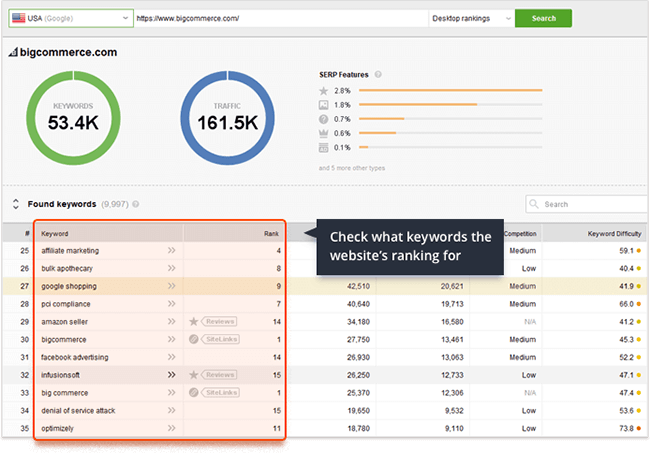Toggle the Found keywords expand/collapse arrows

click(16, 204)
